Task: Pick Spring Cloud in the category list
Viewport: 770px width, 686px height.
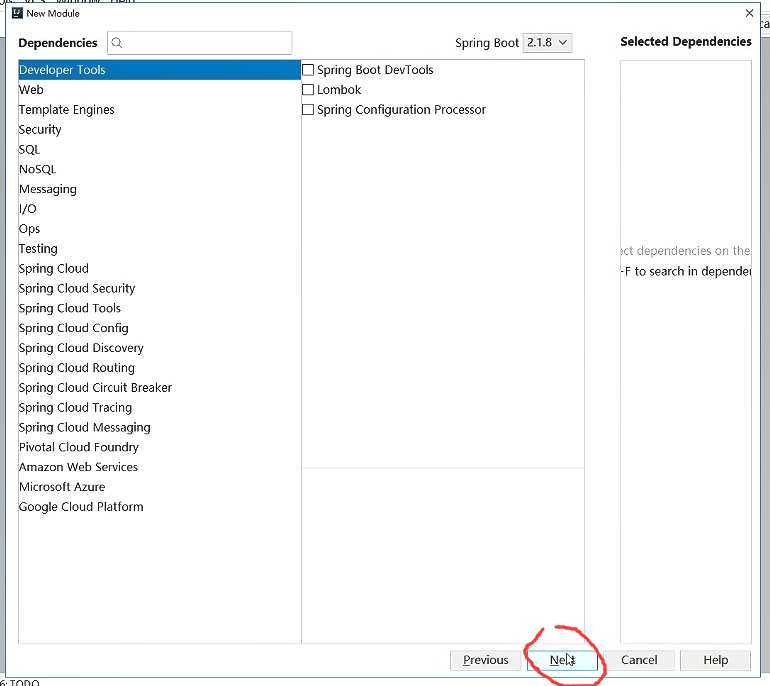Action: [x=159, y=269]
